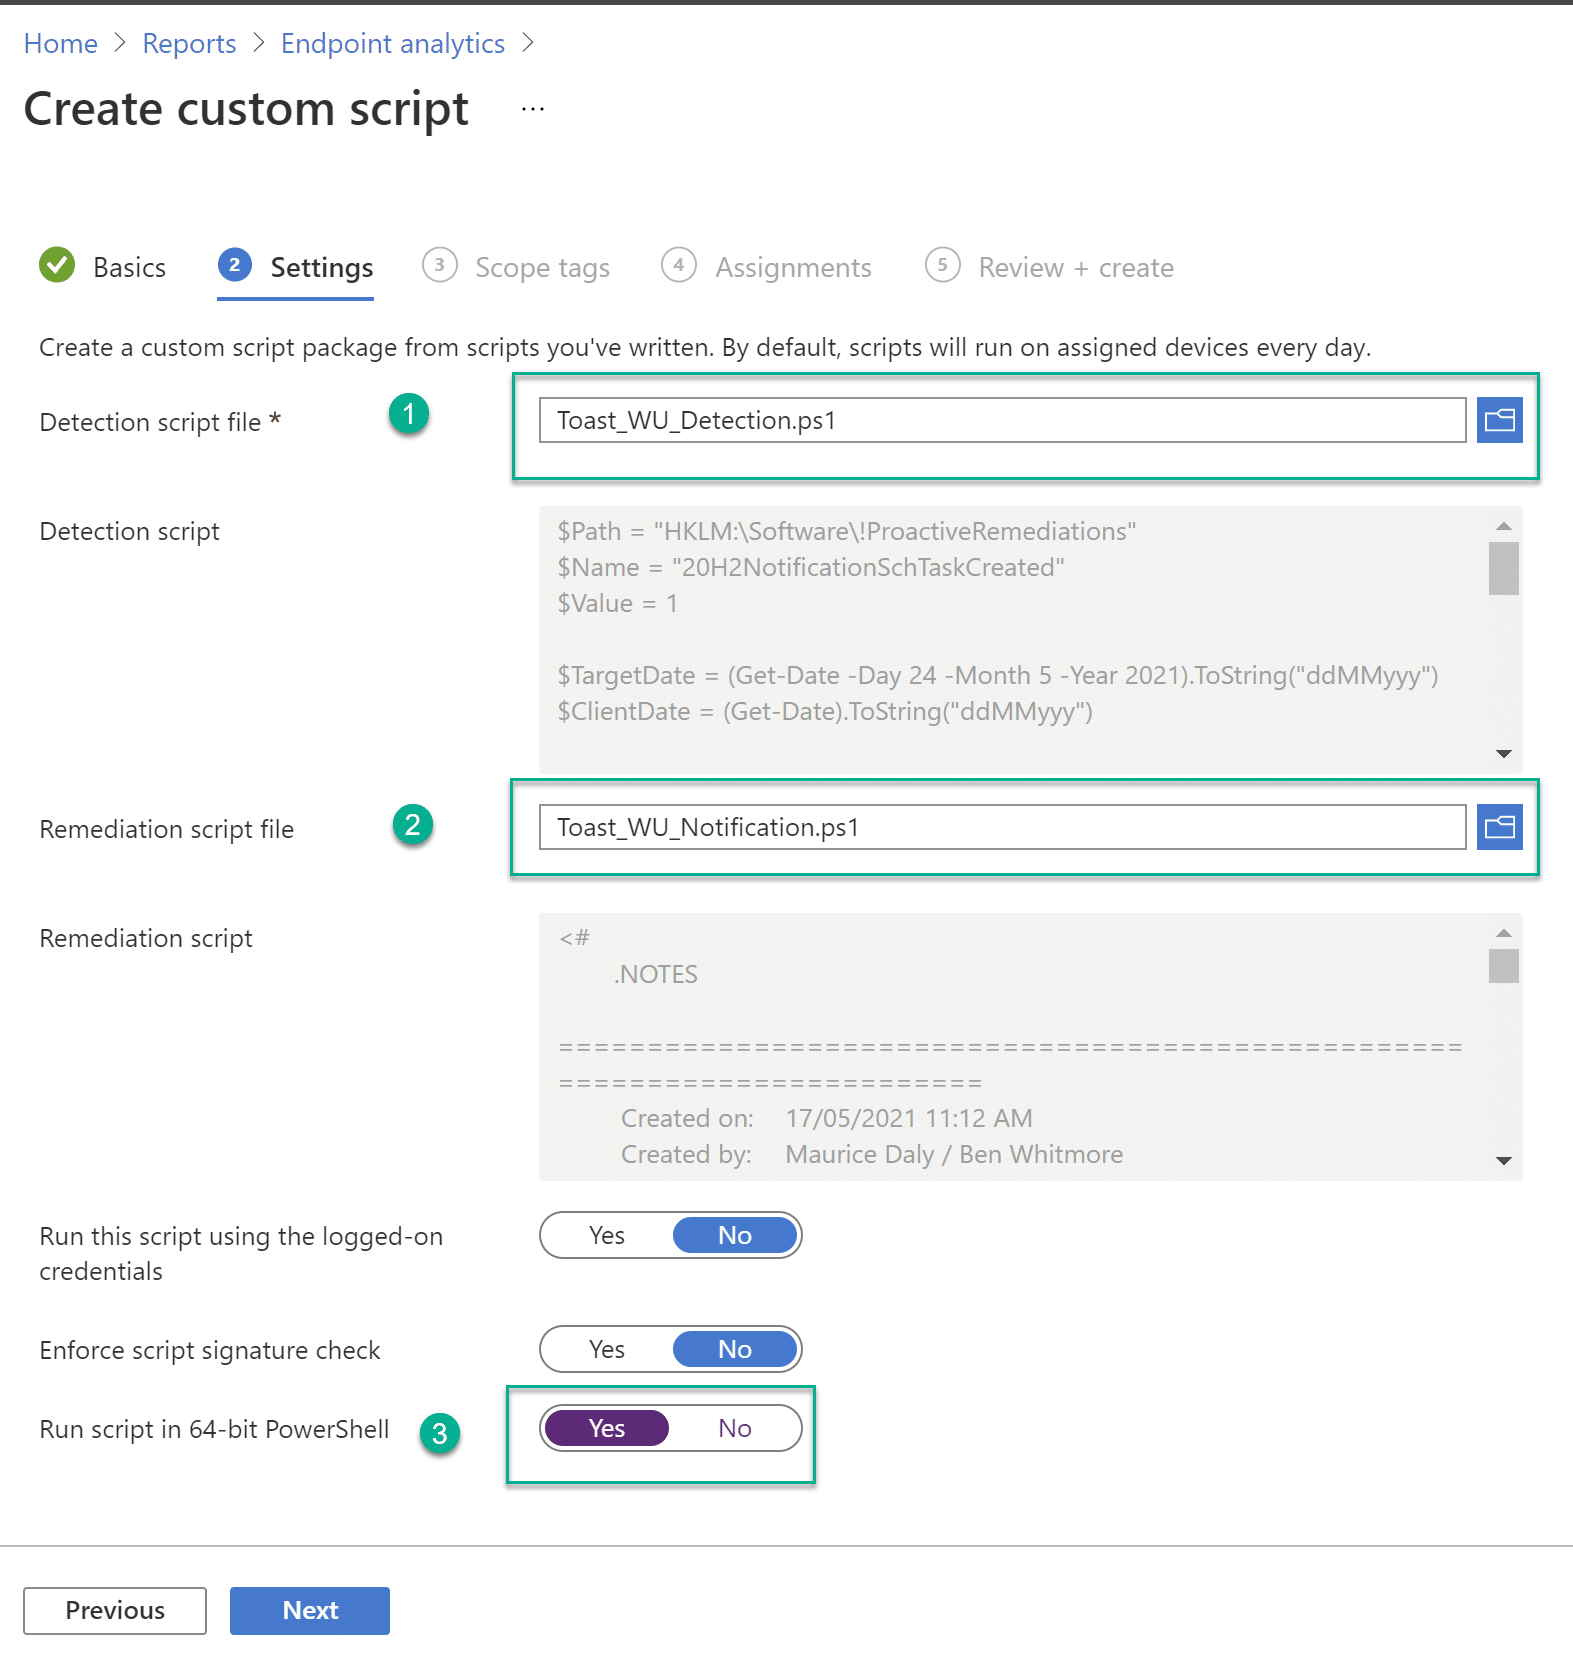The height and width of the screenshot is (1669, 1573).
Task: Click the green Basics completed checkmark
Action: [57, 266]
